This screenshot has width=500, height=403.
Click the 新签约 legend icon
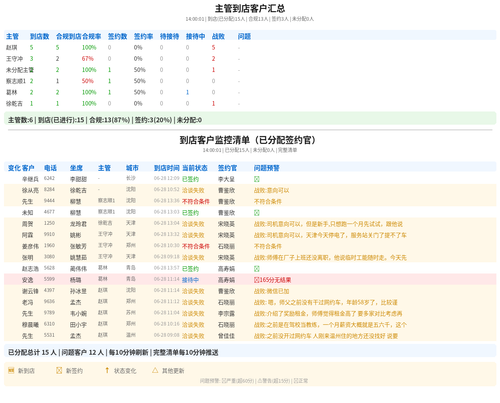coord(59,370)
